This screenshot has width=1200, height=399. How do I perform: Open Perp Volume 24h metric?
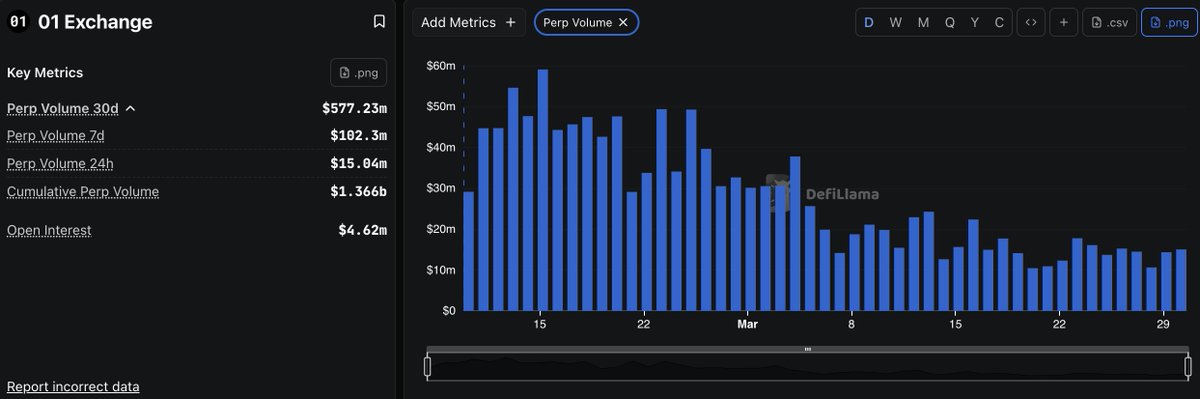[x=59, y=163]
